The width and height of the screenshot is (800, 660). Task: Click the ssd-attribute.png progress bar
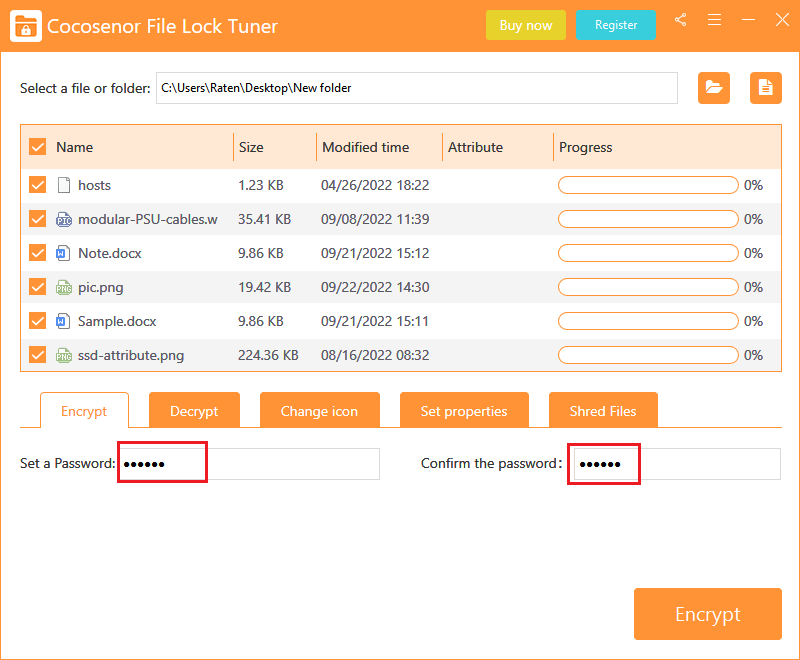tap(648, 355)
